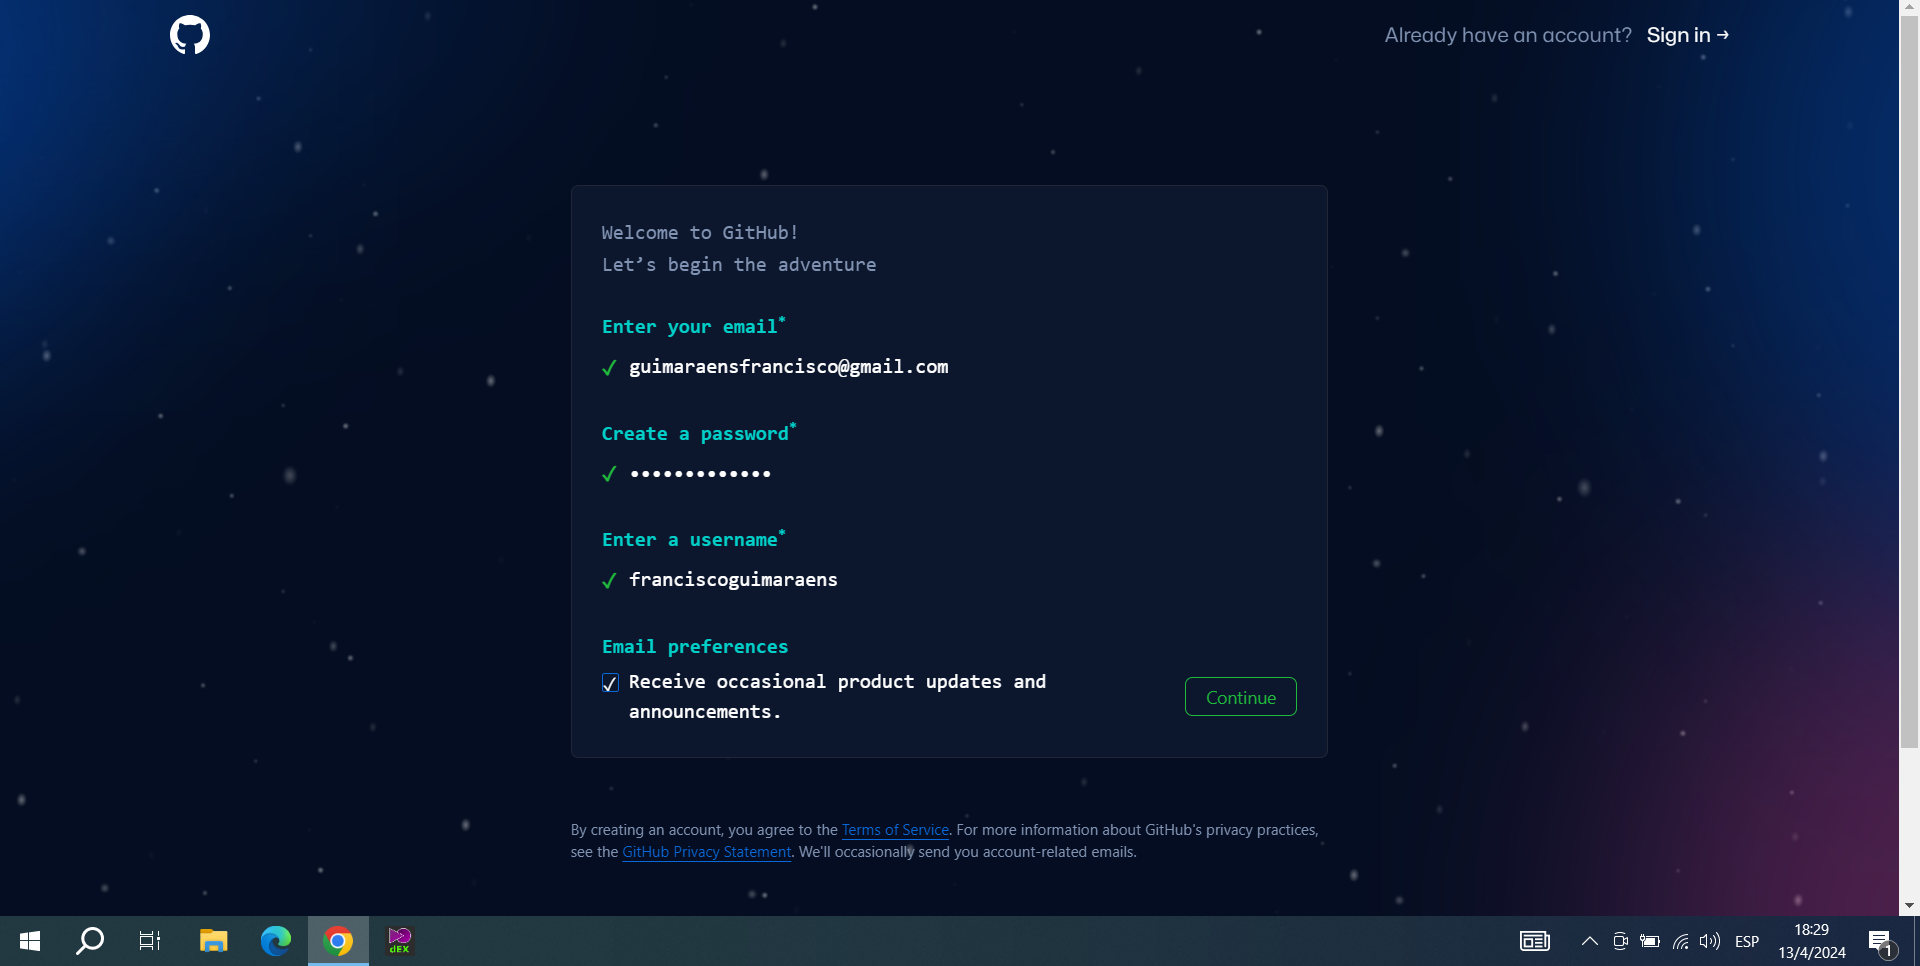Screen dimensions: 1920x966
Task: Open the network Wi-Fi tray icon
Action: coord(1681,941)
